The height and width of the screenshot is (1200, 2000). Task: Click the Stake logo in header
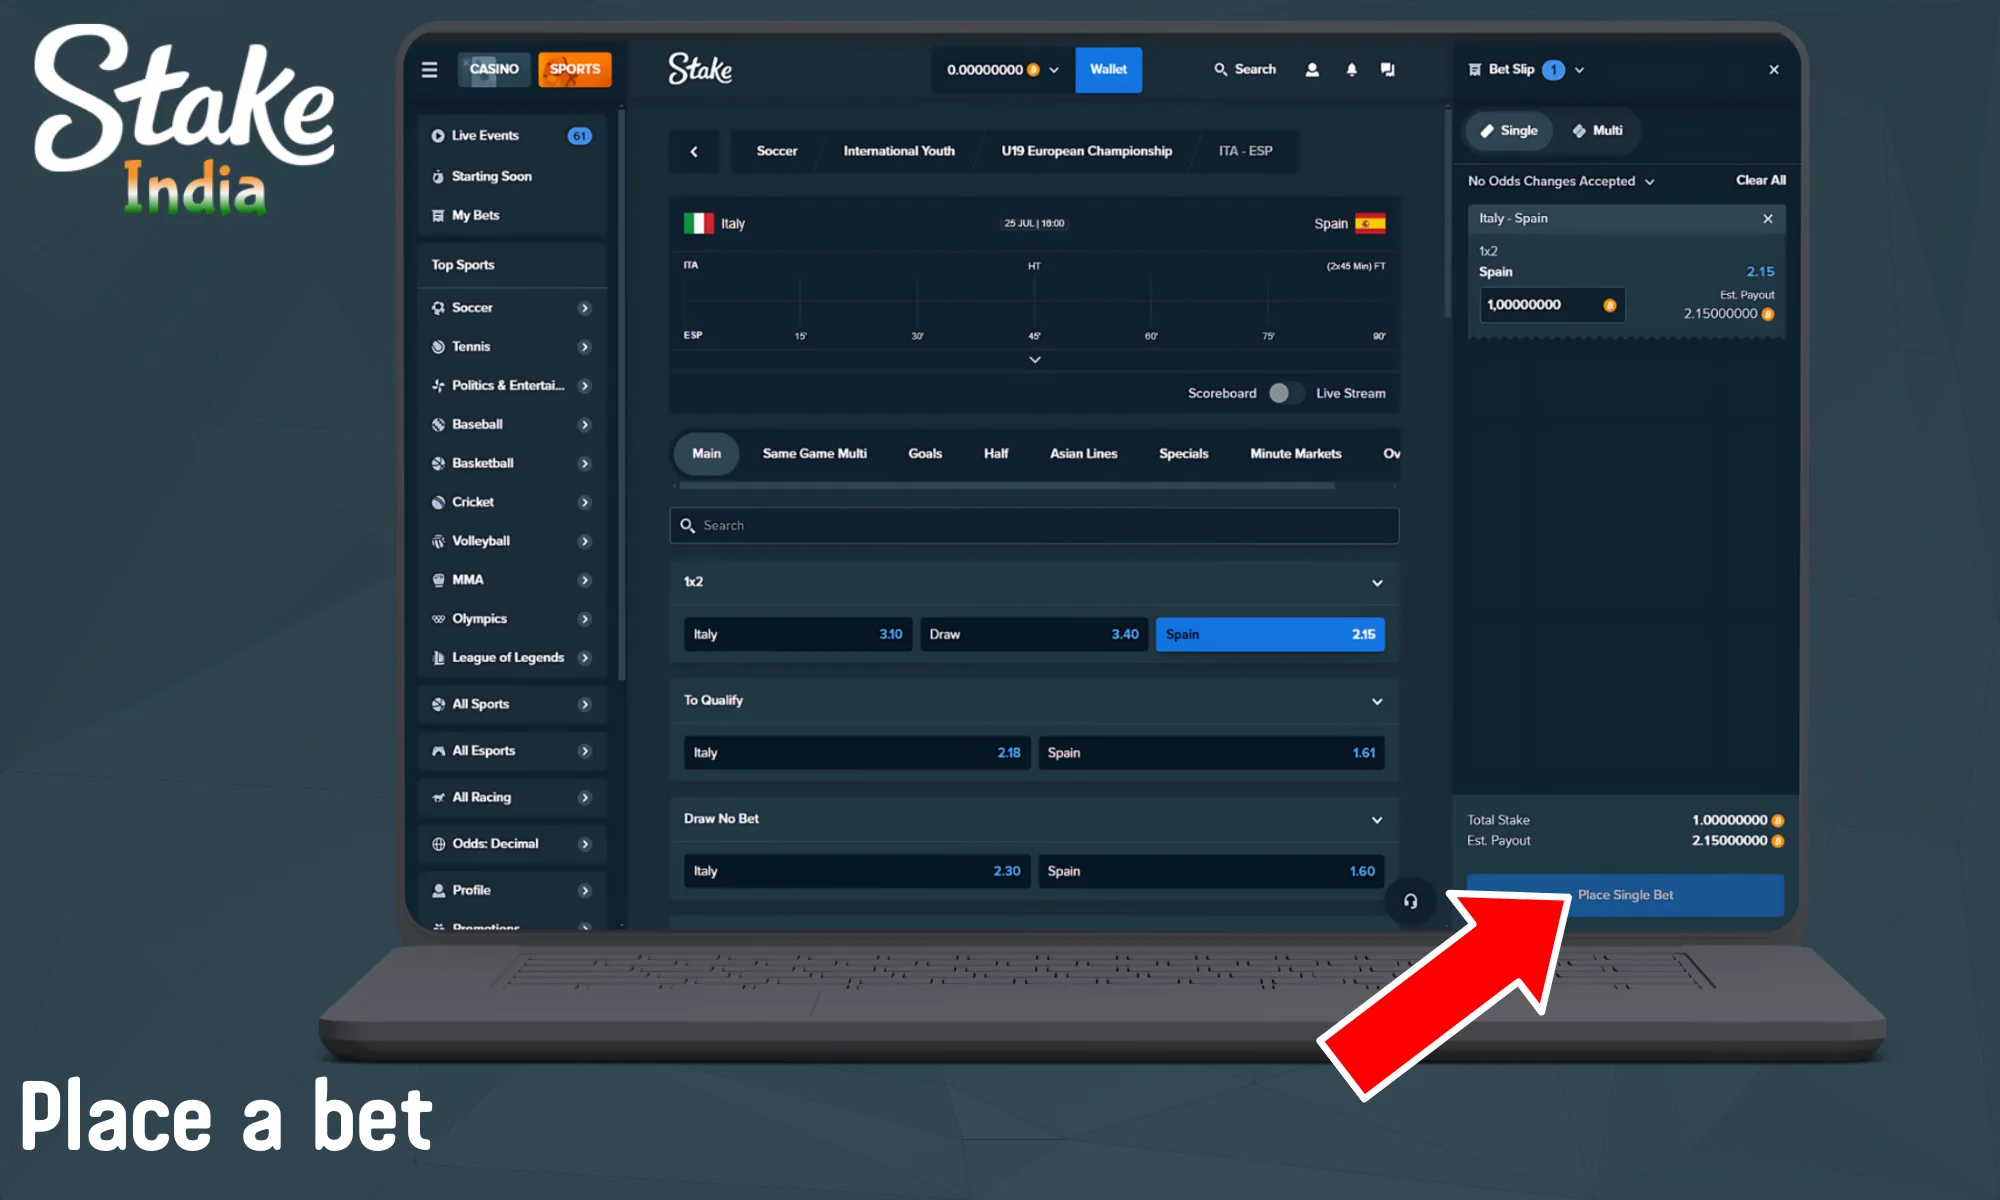[x=700, y=69]
